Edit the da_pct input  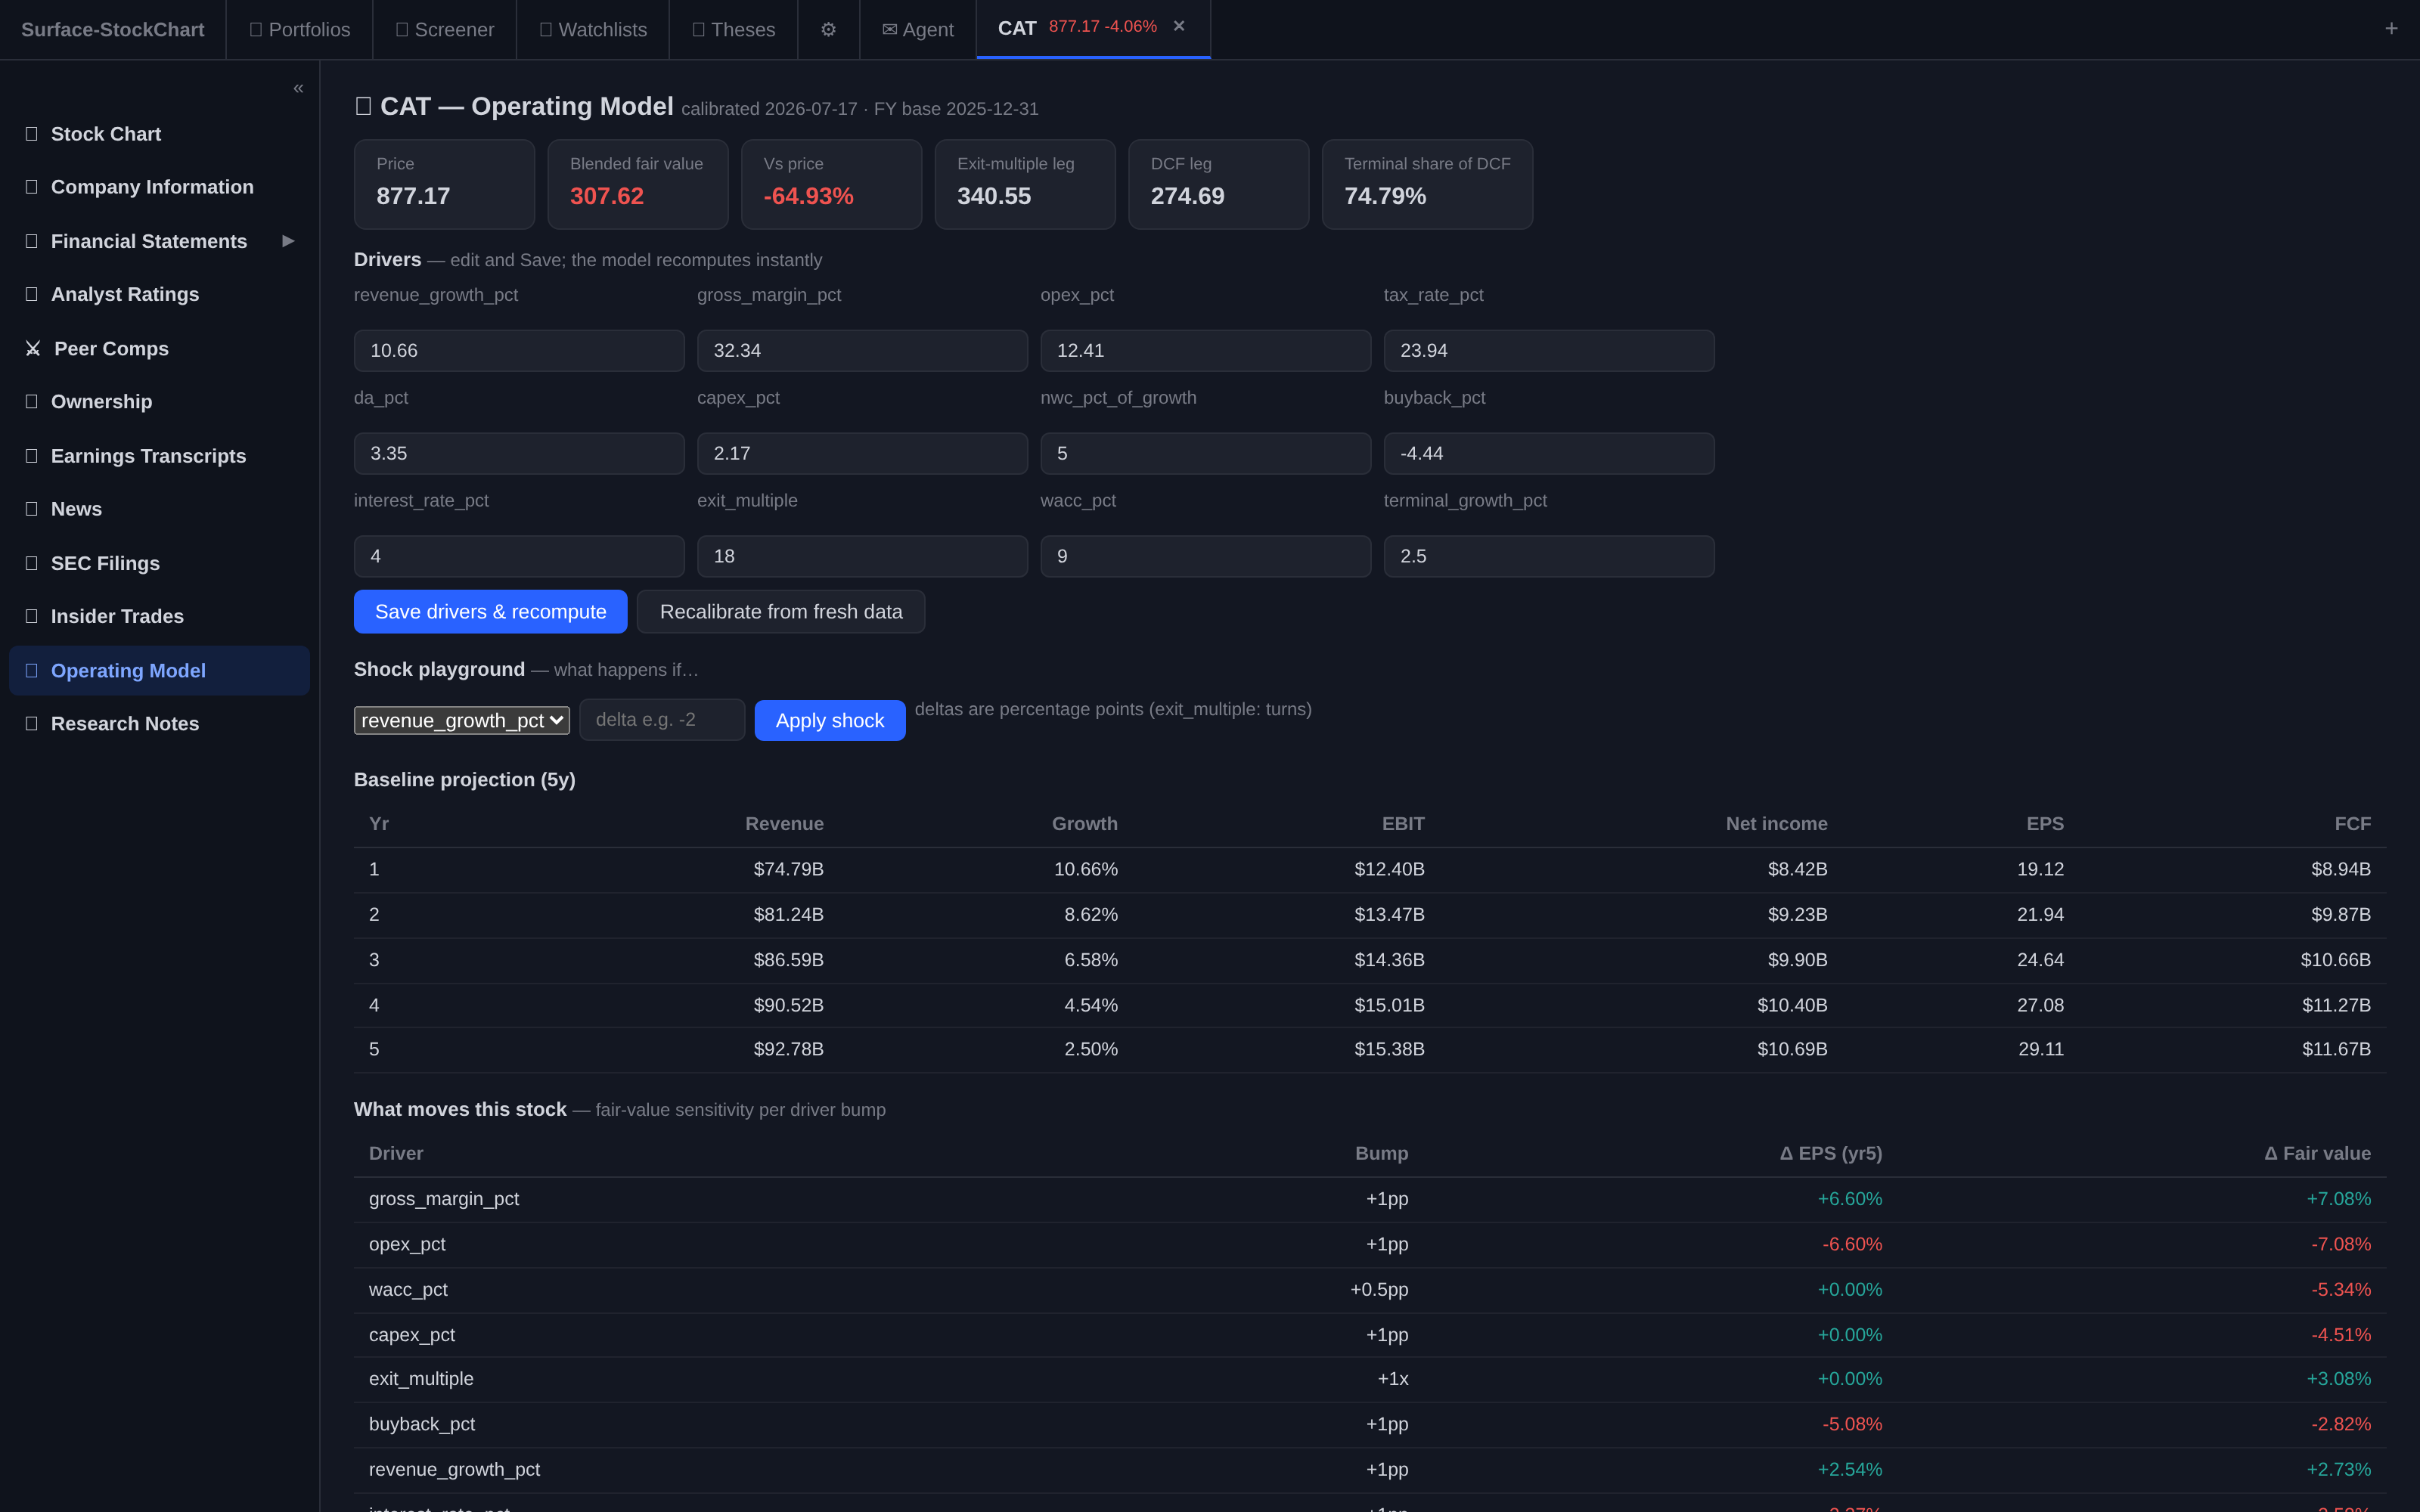point(519,453)
